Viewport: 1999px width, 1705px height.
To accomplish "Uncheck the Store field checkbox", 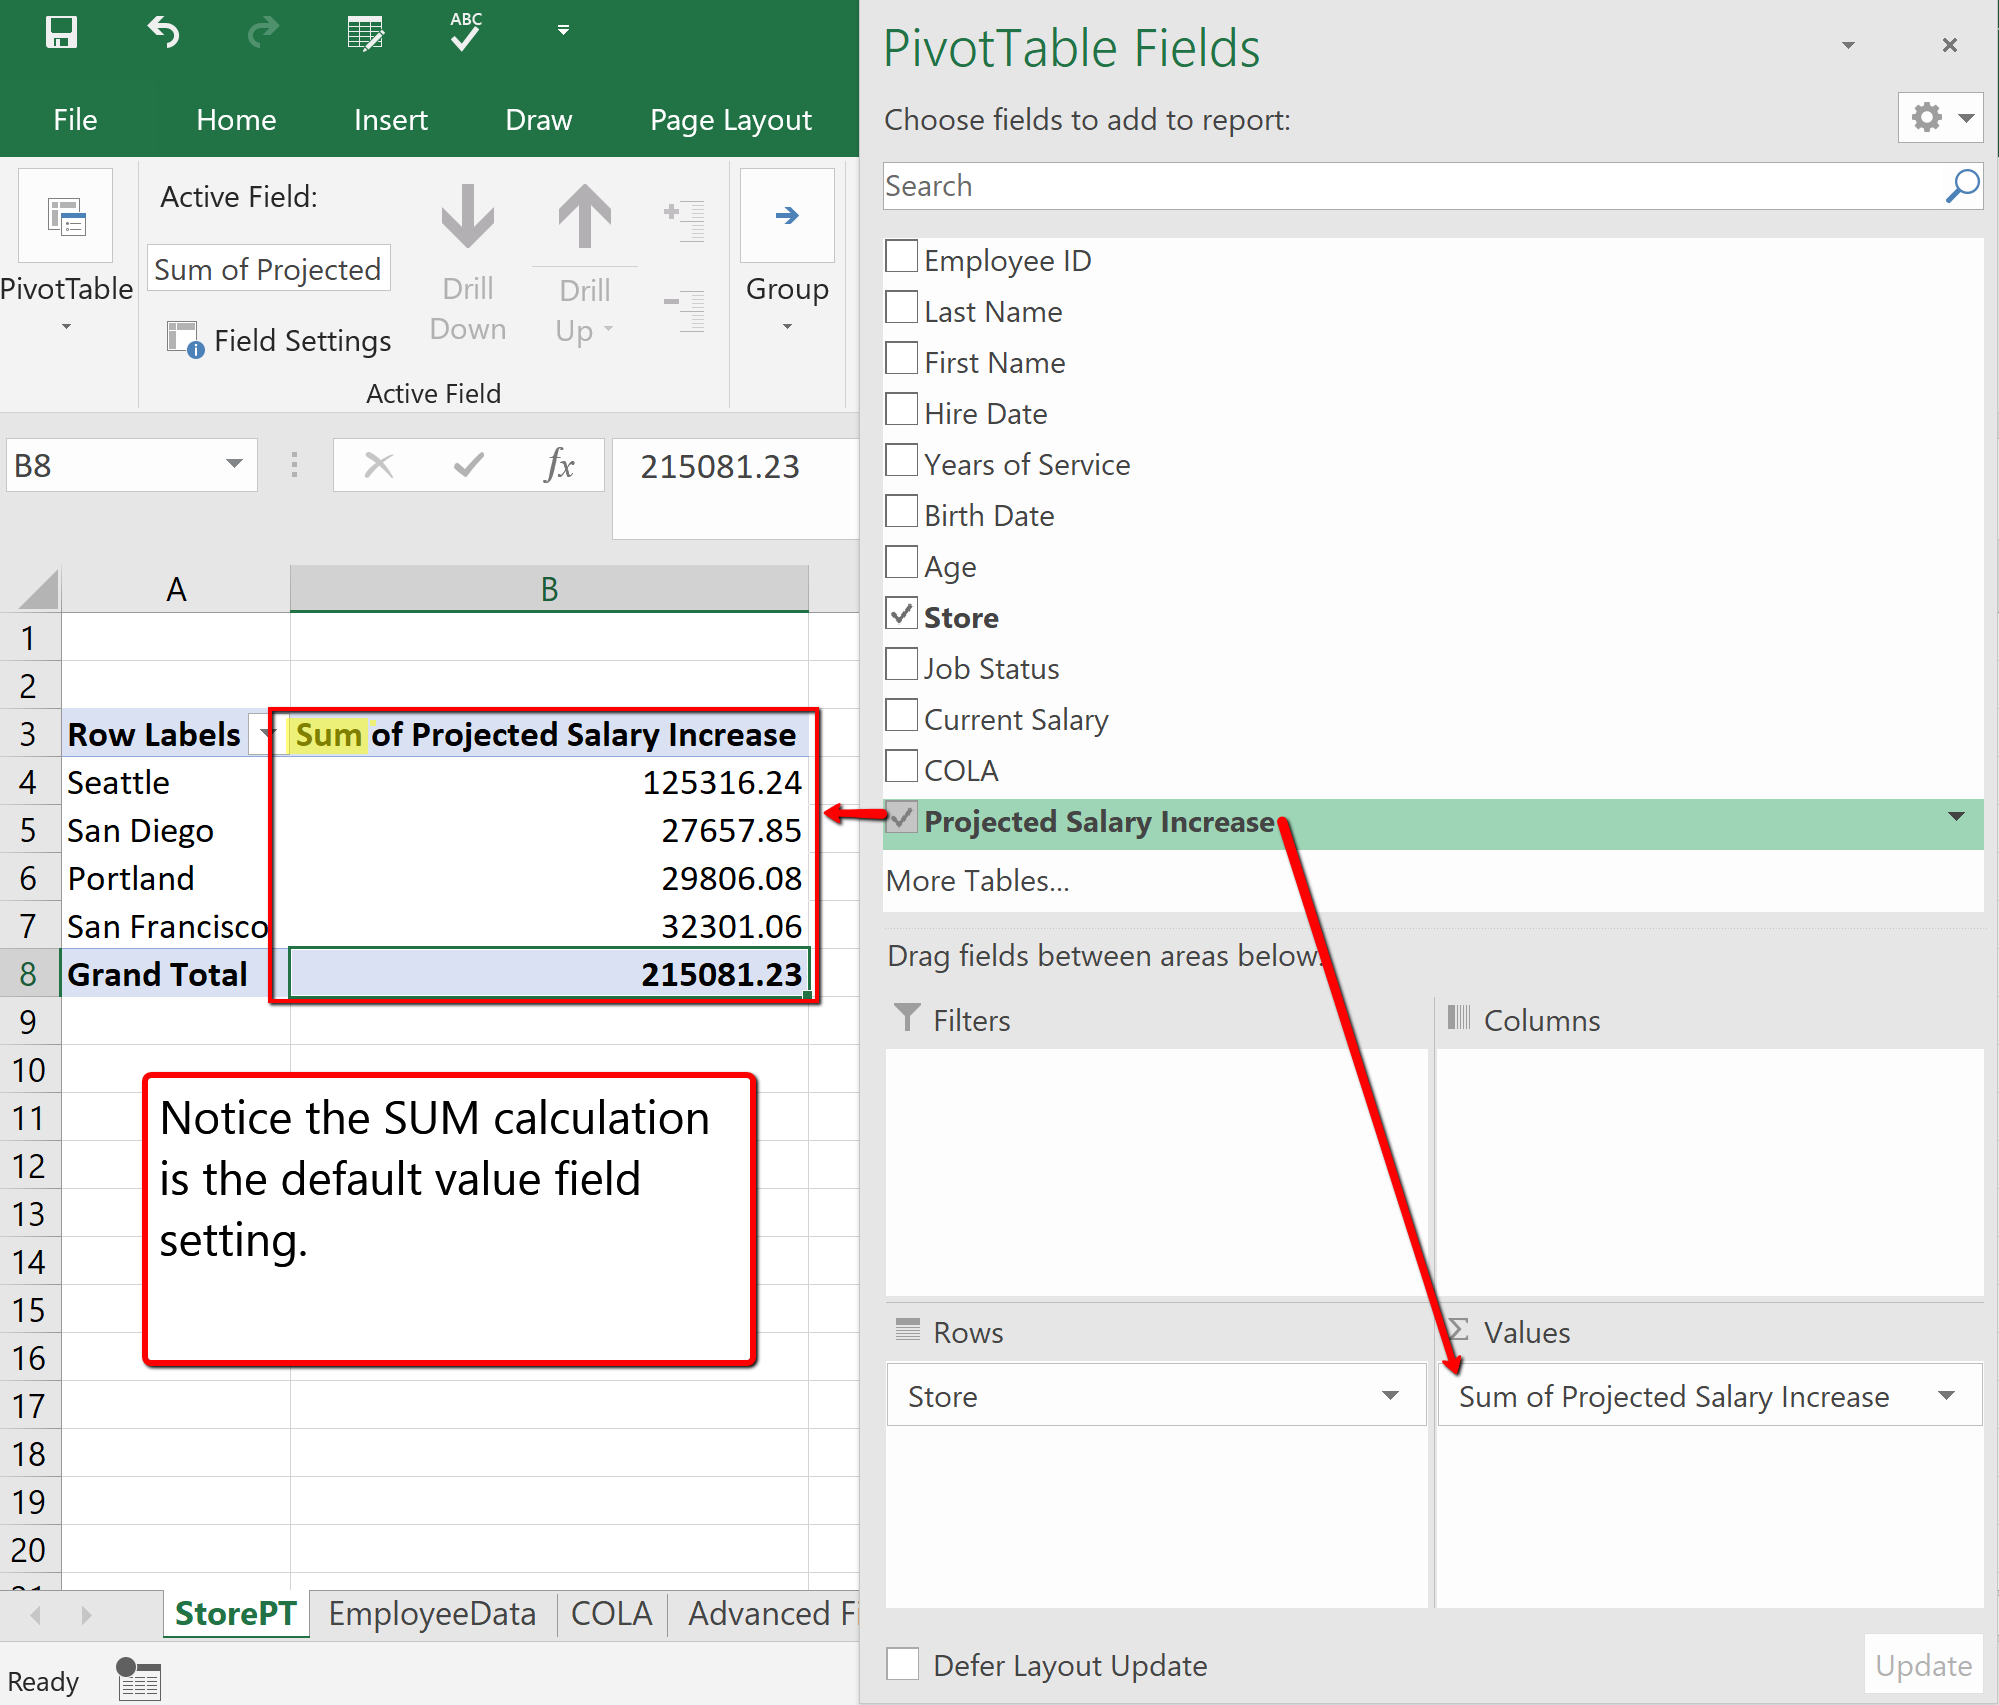I will (x=902, y=613).
